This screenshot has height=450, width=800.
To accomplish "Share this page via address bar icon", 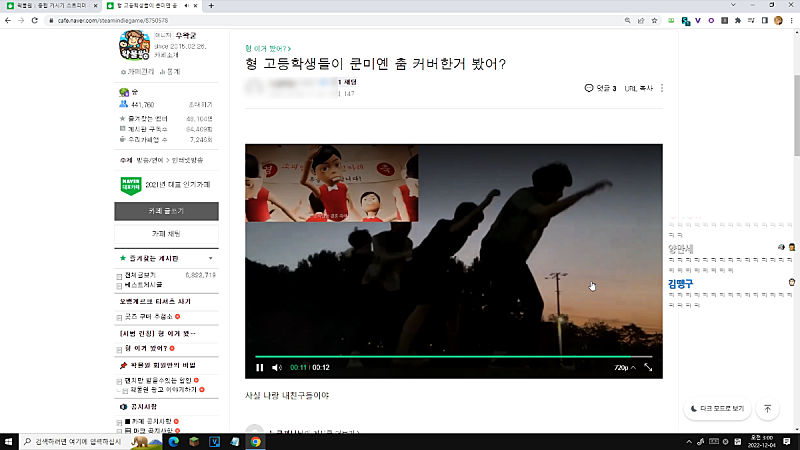I will (641, 20).
